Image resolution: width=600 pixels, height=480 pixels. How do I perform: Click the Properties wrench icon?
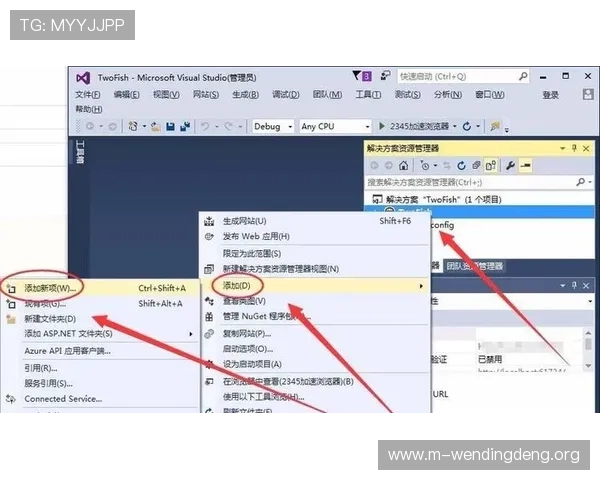tap(510, 166)
